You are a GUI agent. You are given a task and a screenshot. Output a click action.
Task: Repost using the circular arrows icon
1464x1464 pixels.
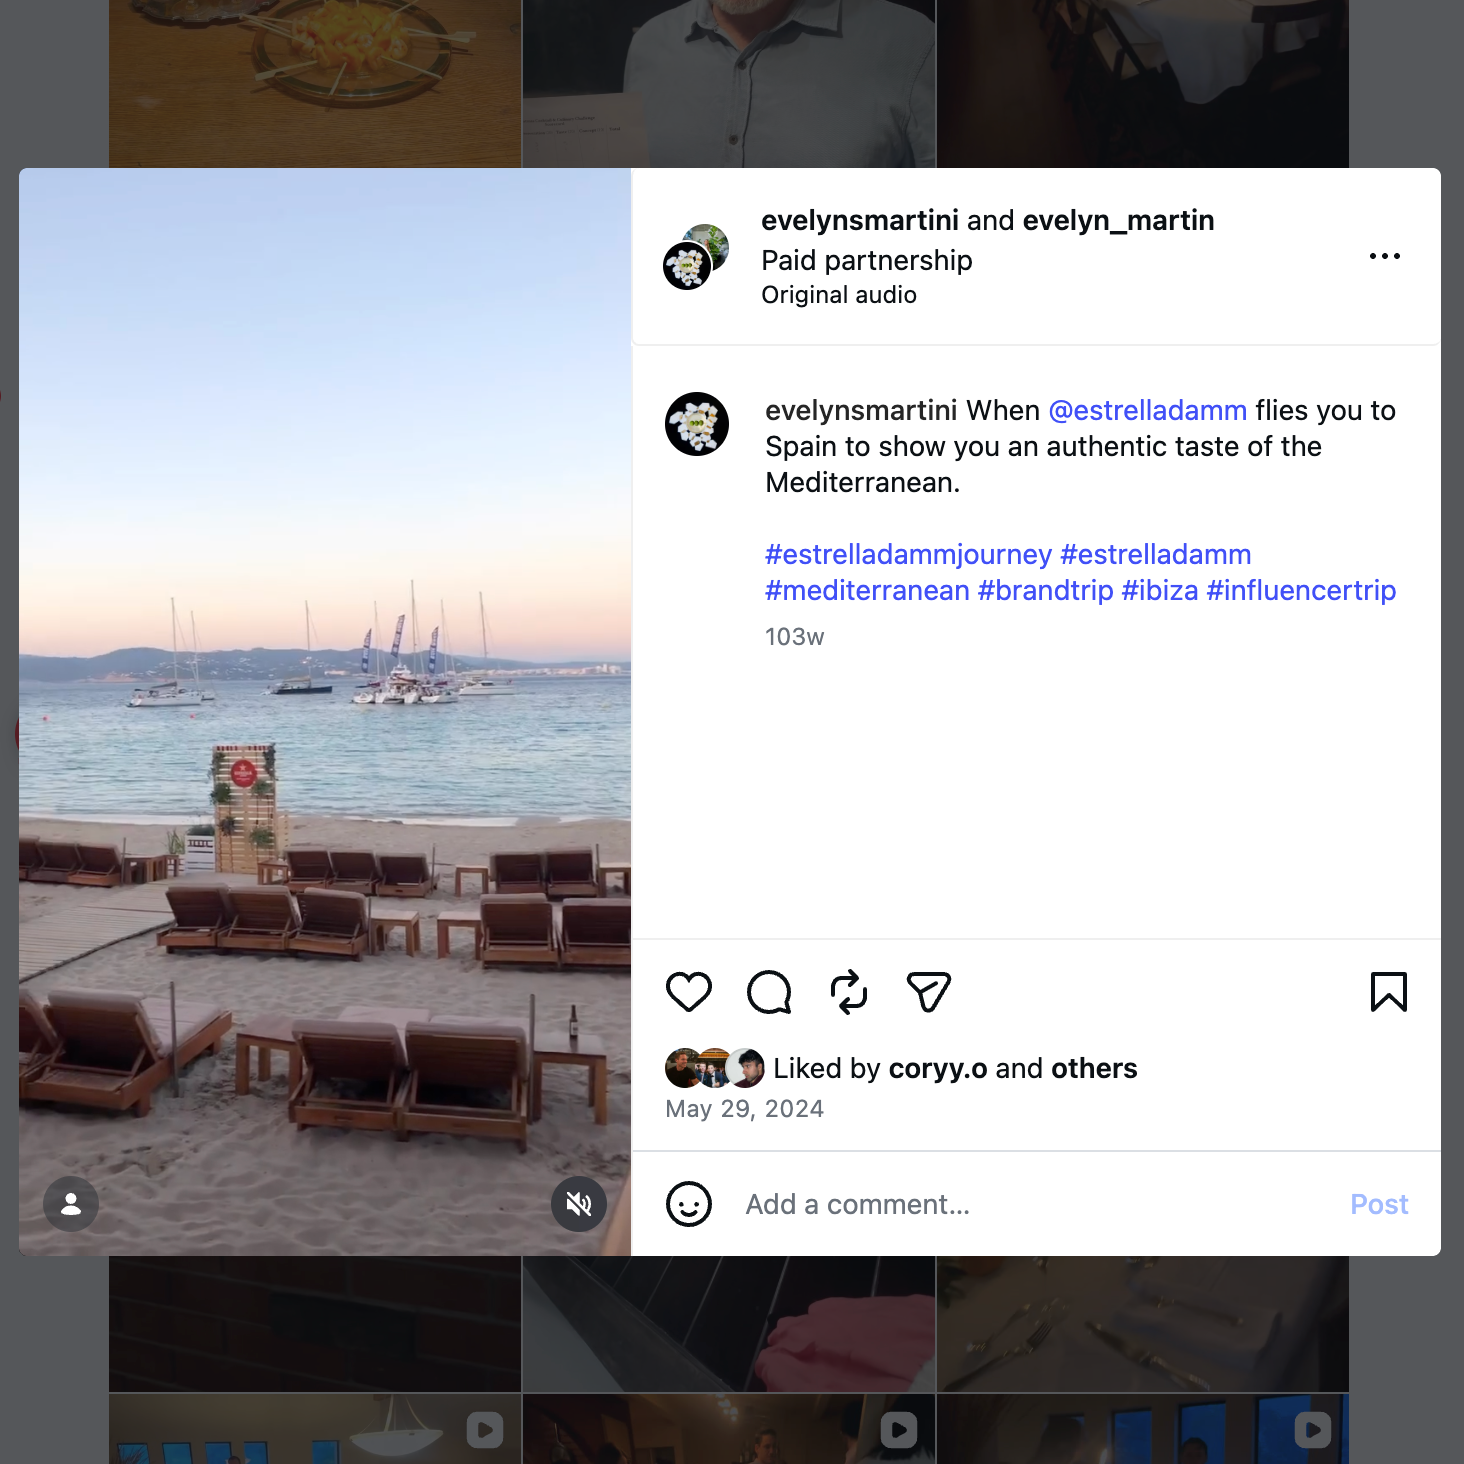pyautogui.click(x=849, y=992)
